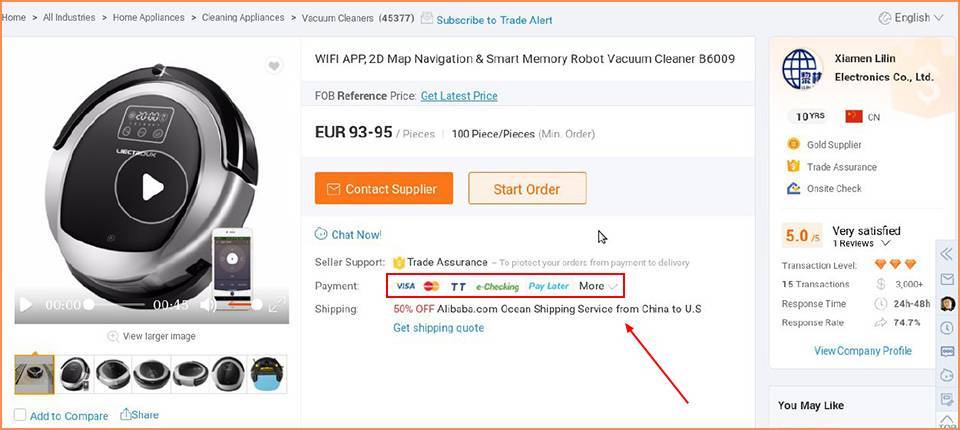Click the Contact Supplier button
The width and height of the screenshot is (960, 430).
click(383, 188)
